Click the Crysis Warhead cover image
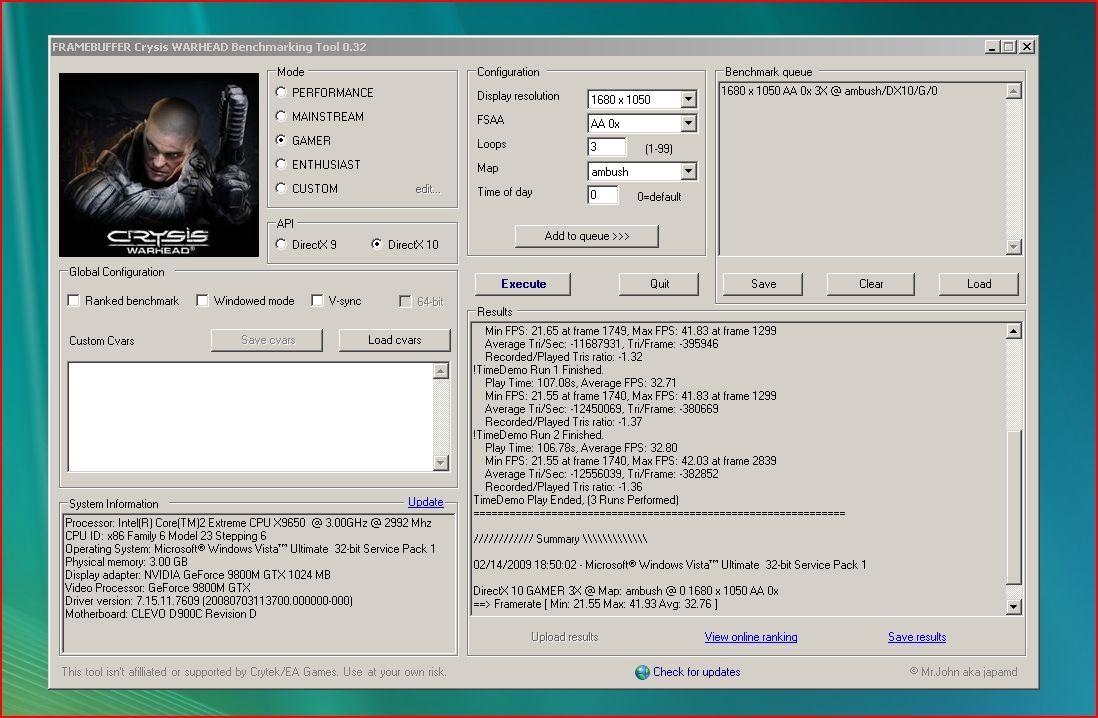The height and width of the screenshot is (718, 1098). (x=159, y=165)
